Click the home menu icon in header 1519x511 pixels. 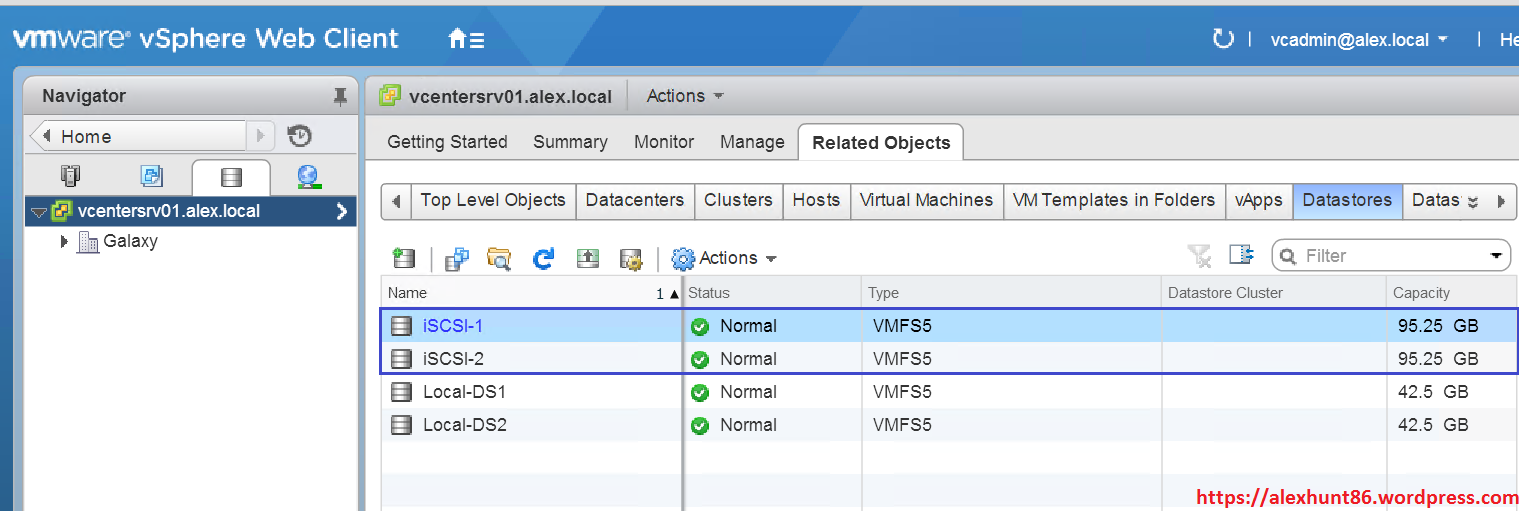(x=466, y=39)
